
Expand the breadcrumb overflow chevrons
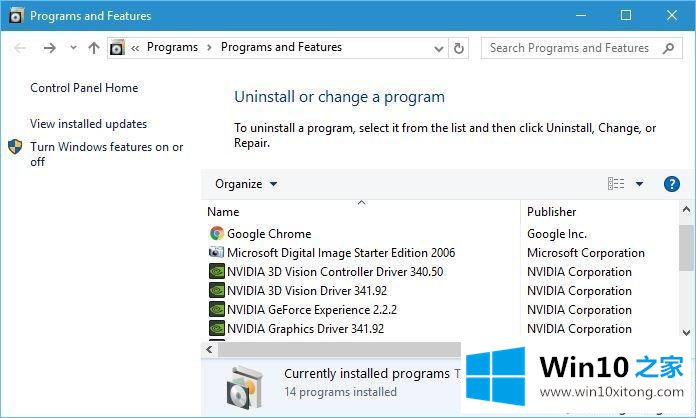click(x=135, y=48)
